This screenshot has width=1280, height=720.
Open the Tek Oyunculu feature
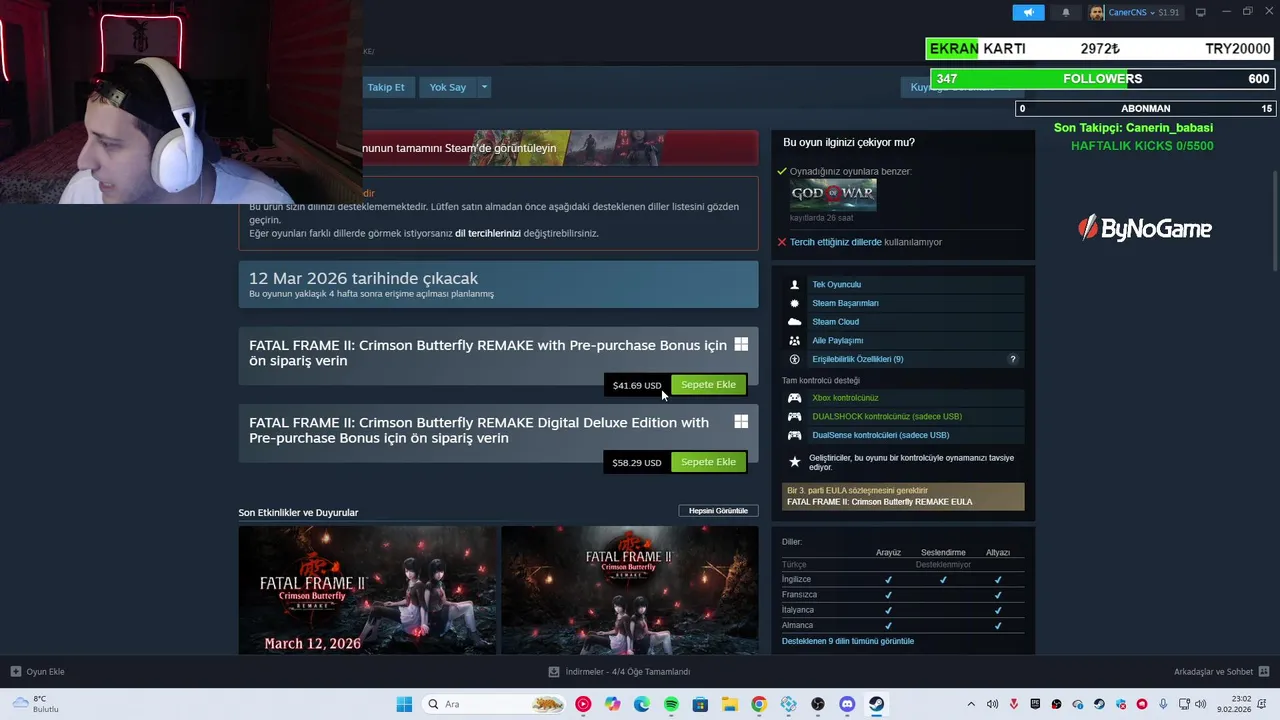903,284
